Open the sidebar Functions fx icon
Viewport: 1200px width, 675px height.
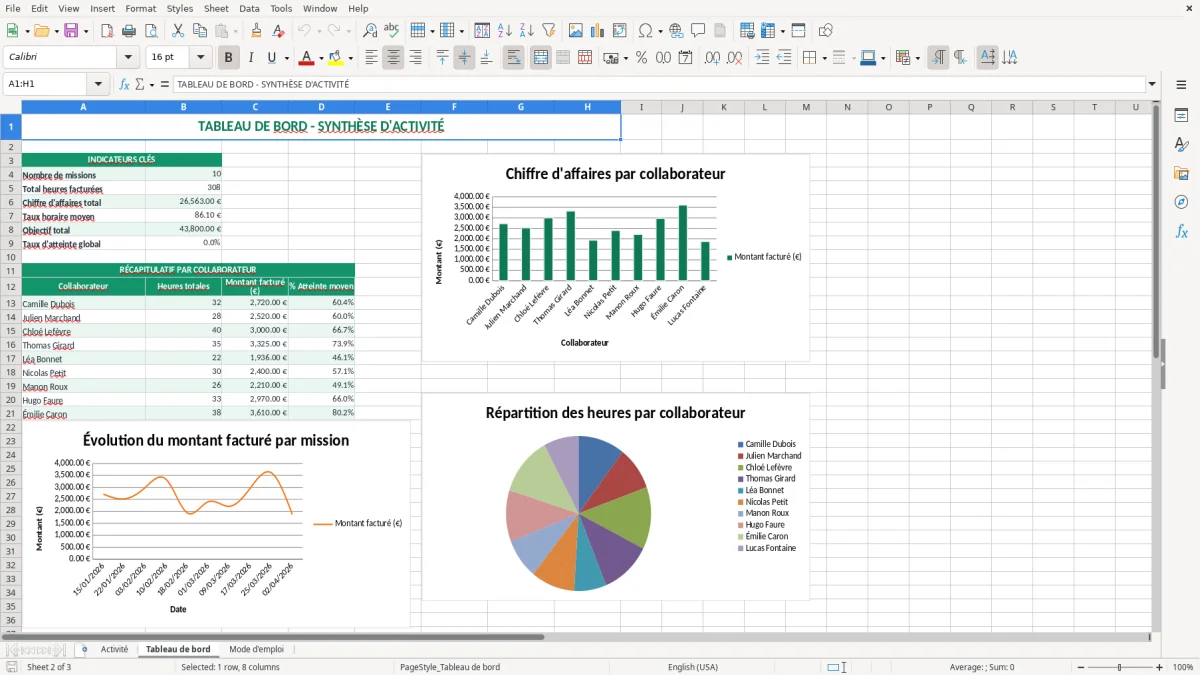1181,231
